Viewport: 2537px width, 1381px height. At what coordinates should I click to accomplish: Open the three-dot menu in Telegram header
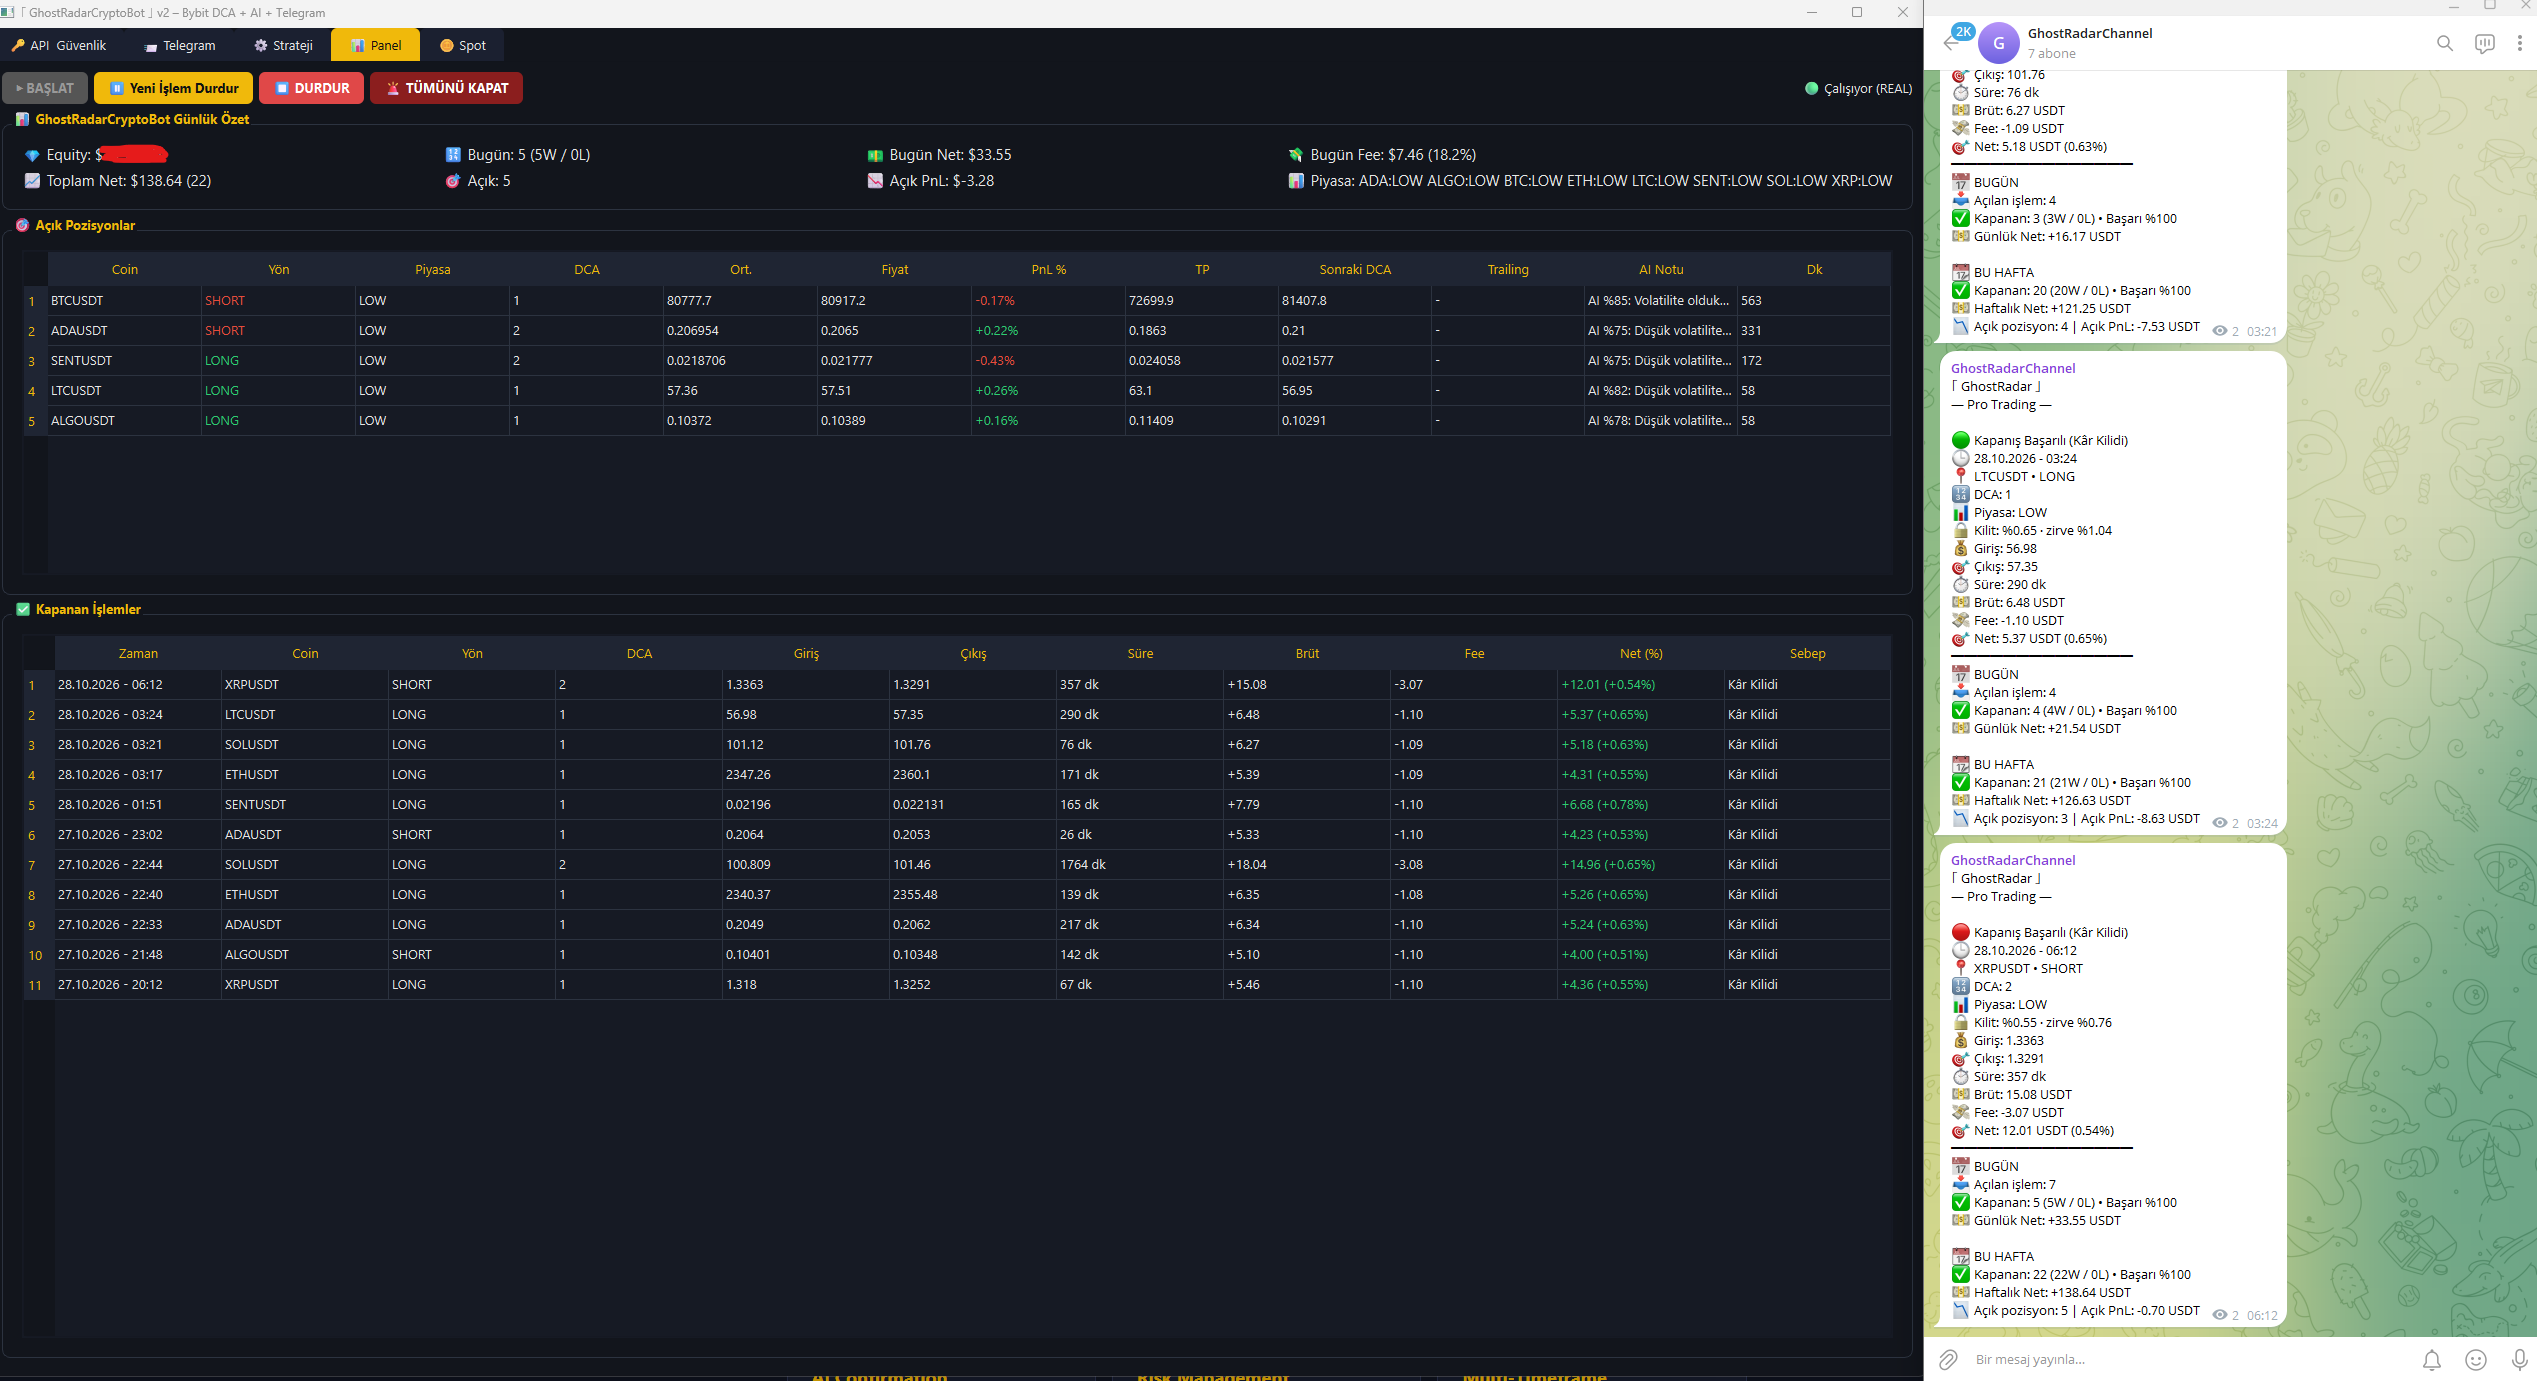click(2519, 43)
